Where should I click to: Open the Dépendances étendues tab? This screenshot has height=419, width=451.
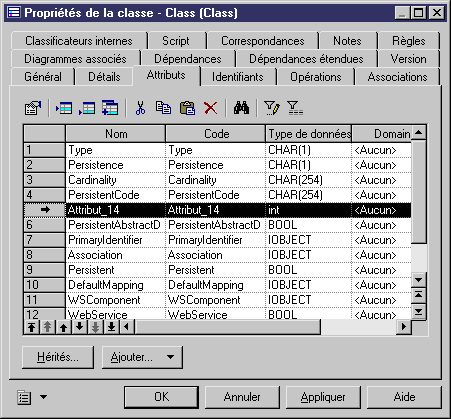point(306,59)
